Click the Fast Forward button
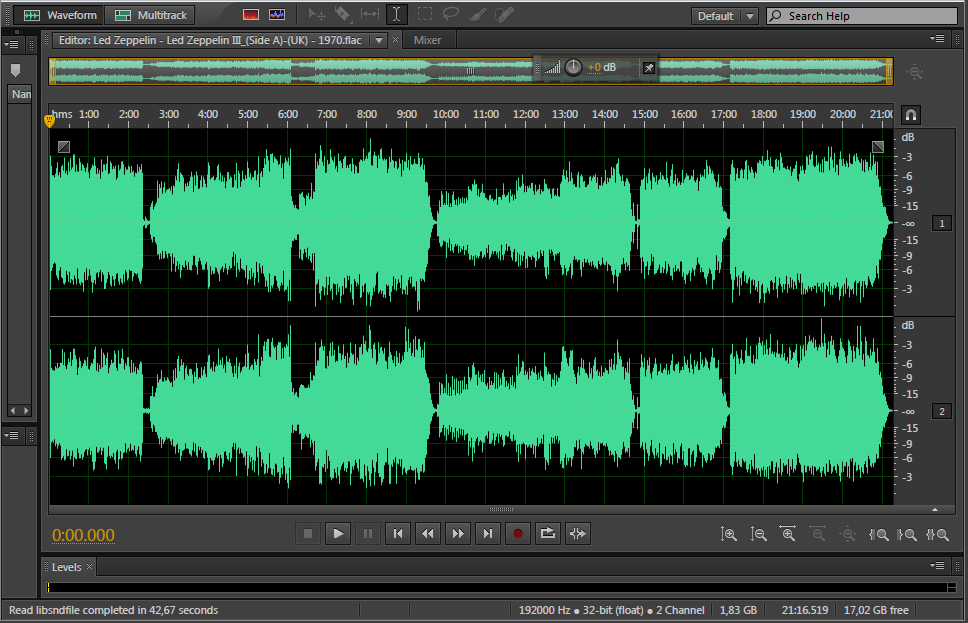Image resolution: width=968 pixels, height=623 pixels. (457, 533)
